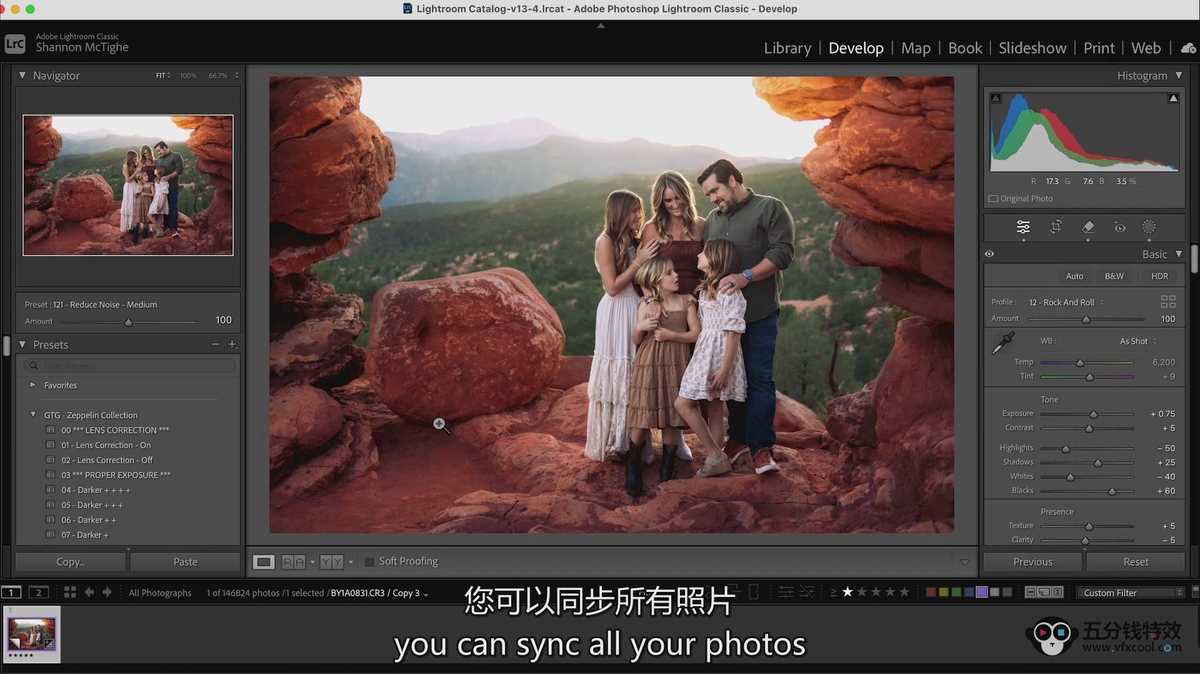Screen dimensions: 1200x674
Task: Open the Web module
Action: (1146, 47)
